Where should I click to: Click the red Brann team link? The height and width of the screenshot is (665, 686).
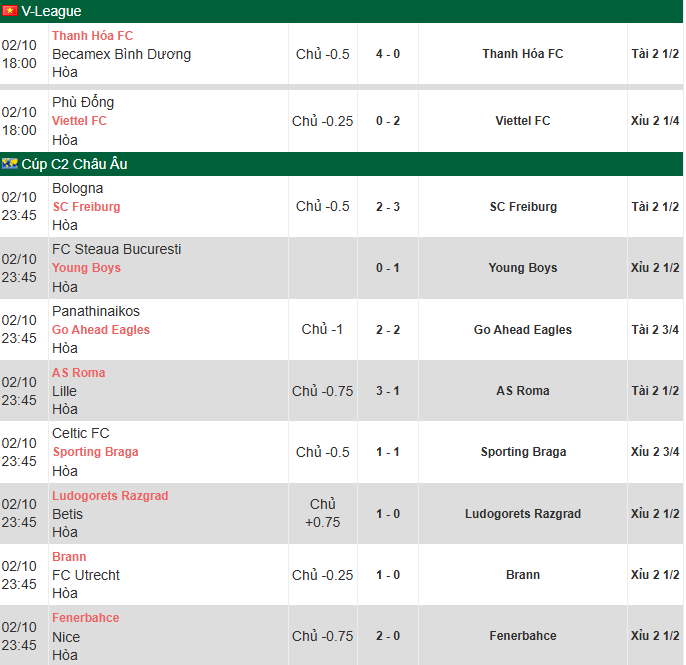tap(69, 557)
